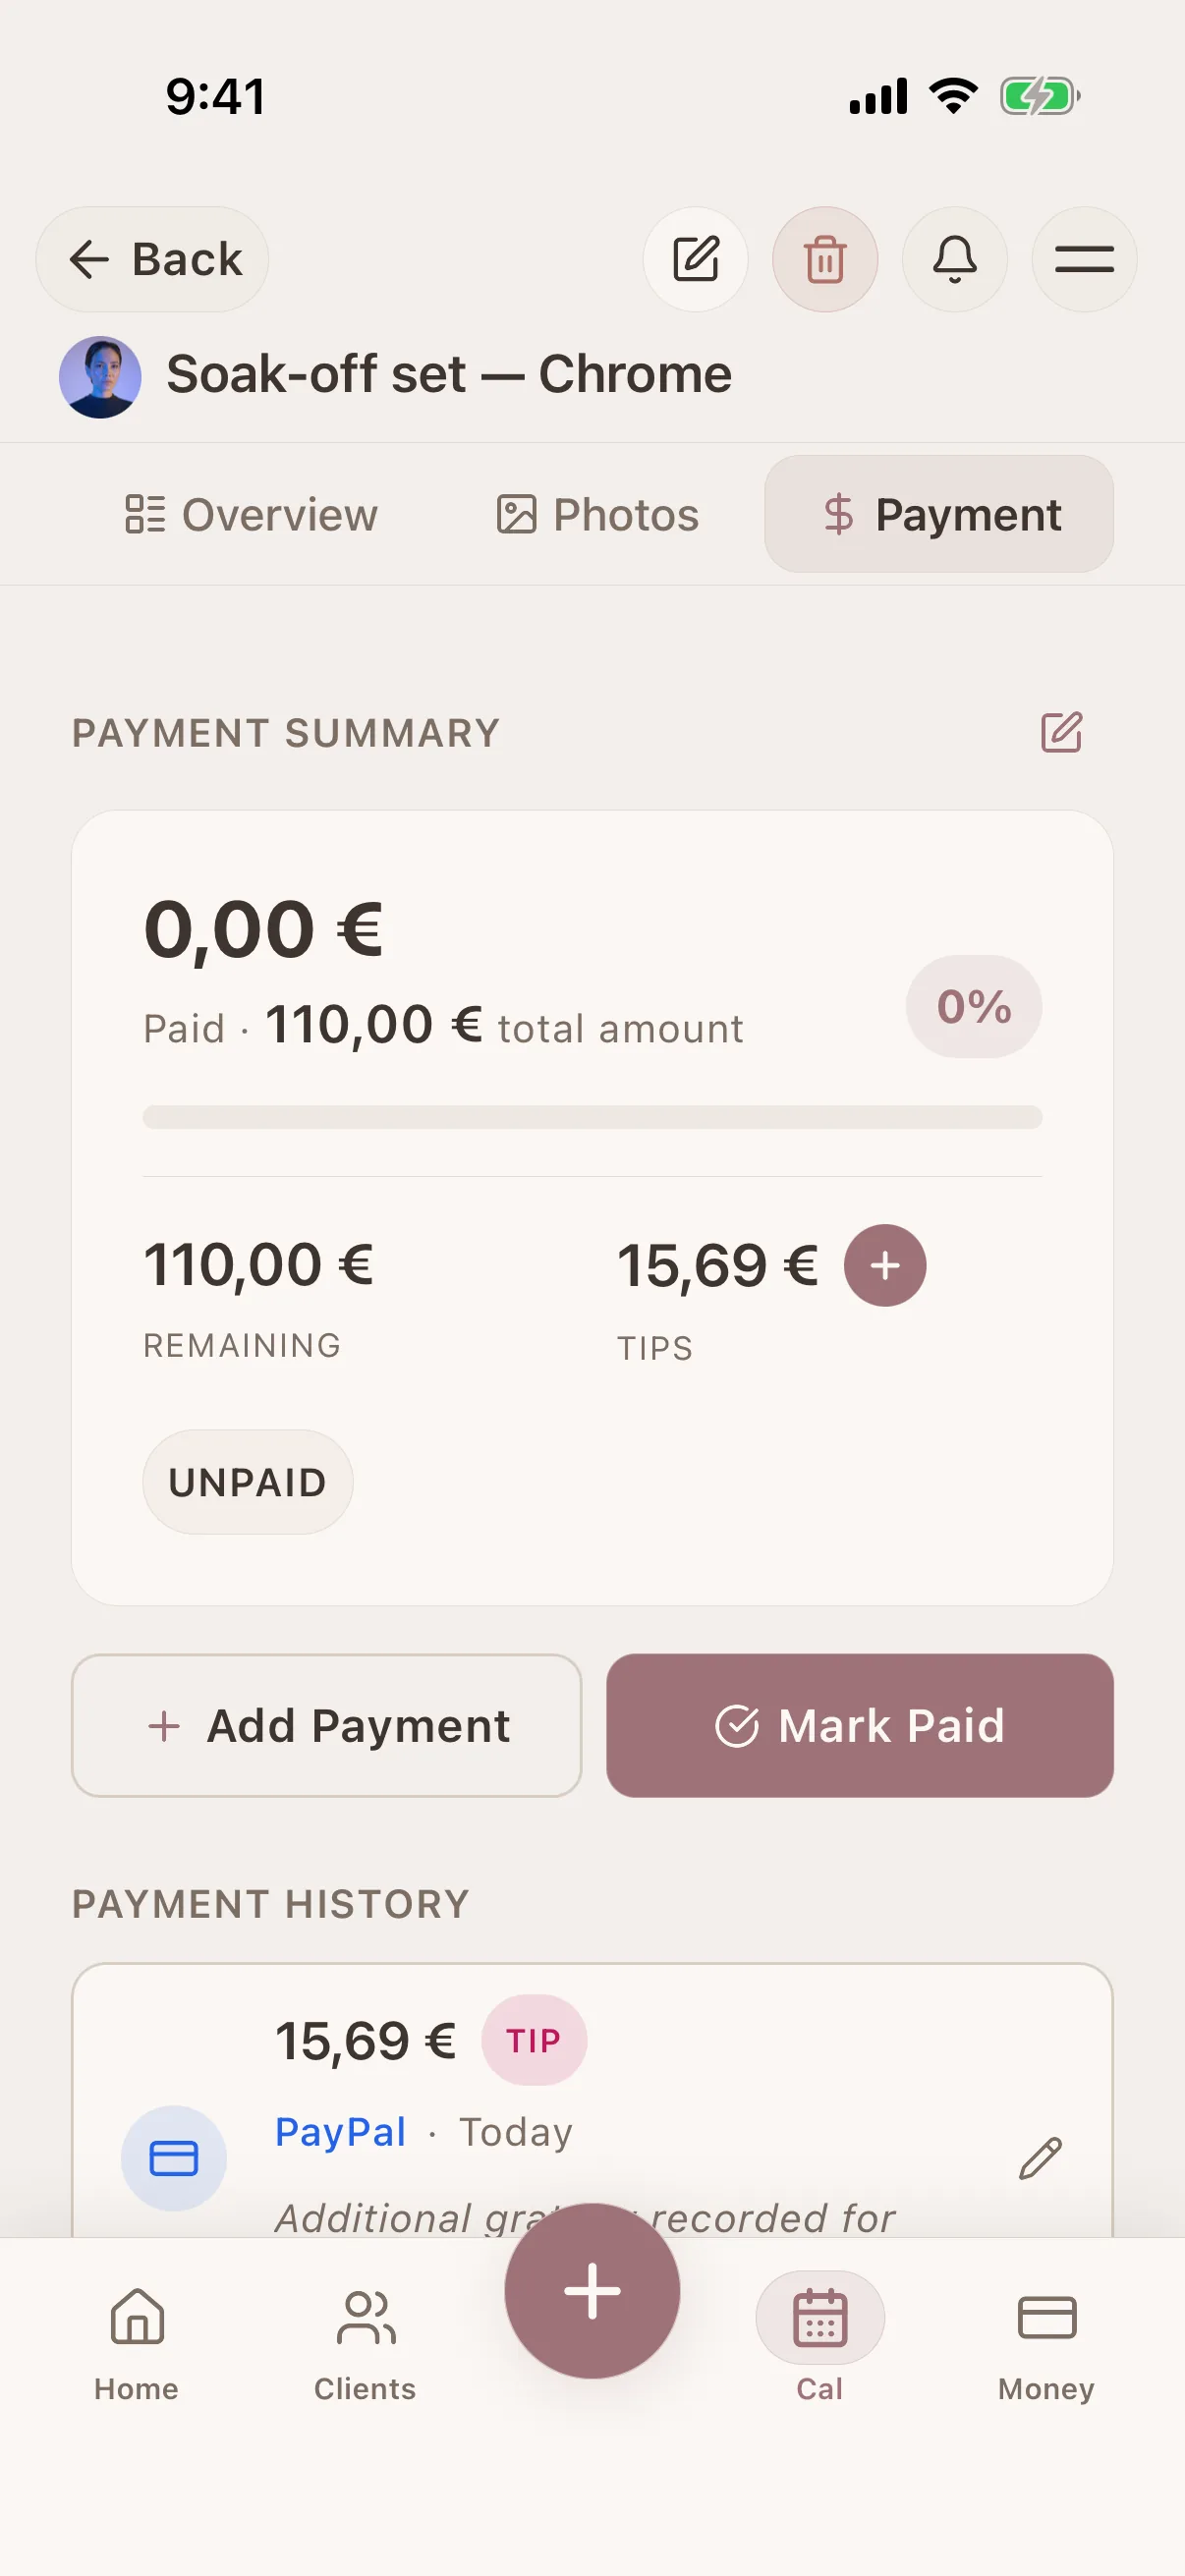Image resolution: width=1185 pixels, height=2576 pixels.
Task: Tap the edit appointment icon in header
Action: pyautogui.click(x=695, y=259)
